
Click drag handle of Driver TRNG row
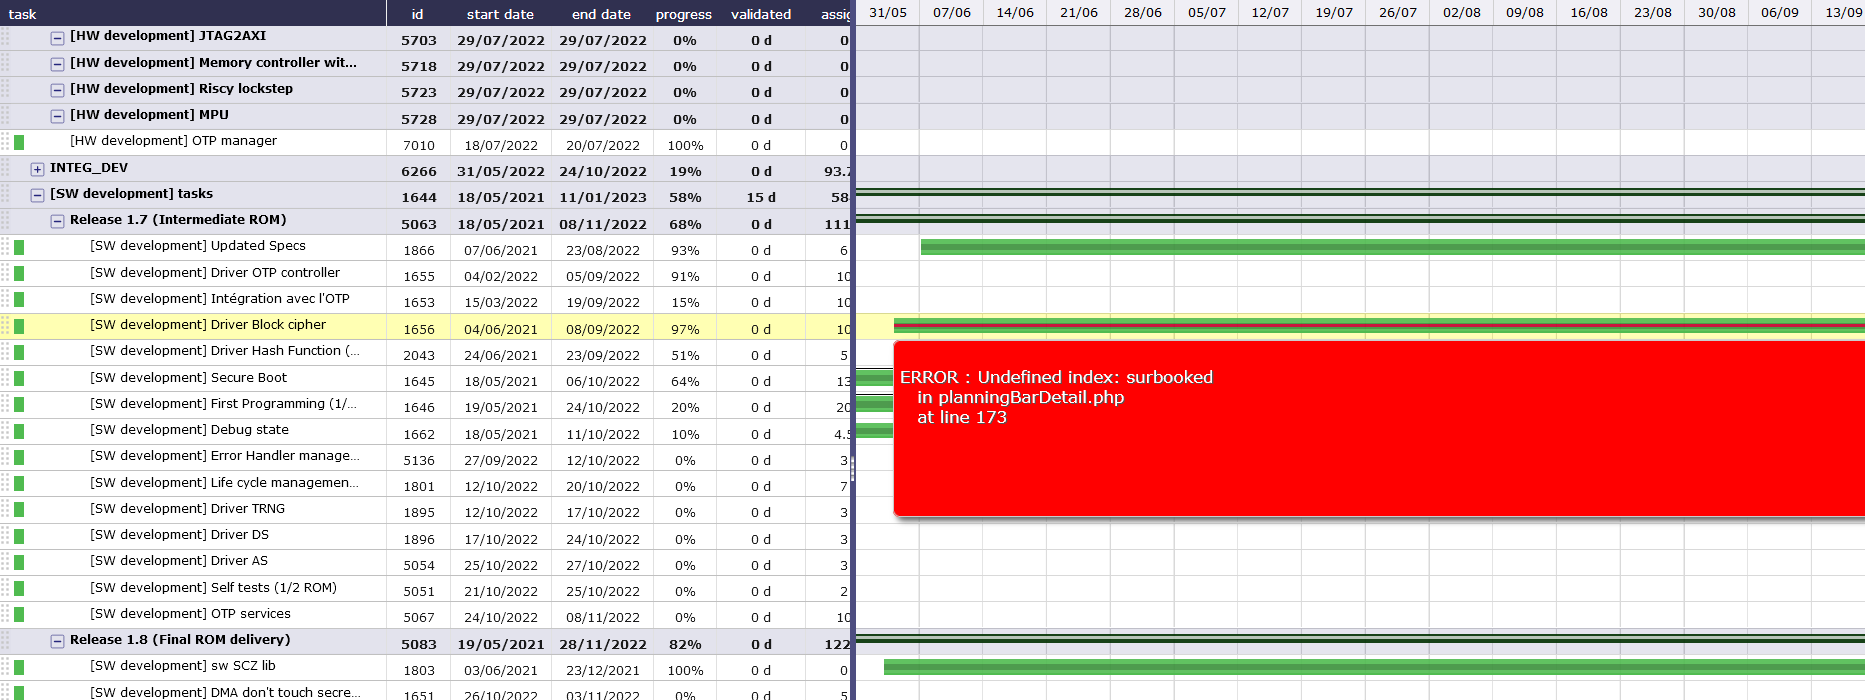click(x=5, y=510)
